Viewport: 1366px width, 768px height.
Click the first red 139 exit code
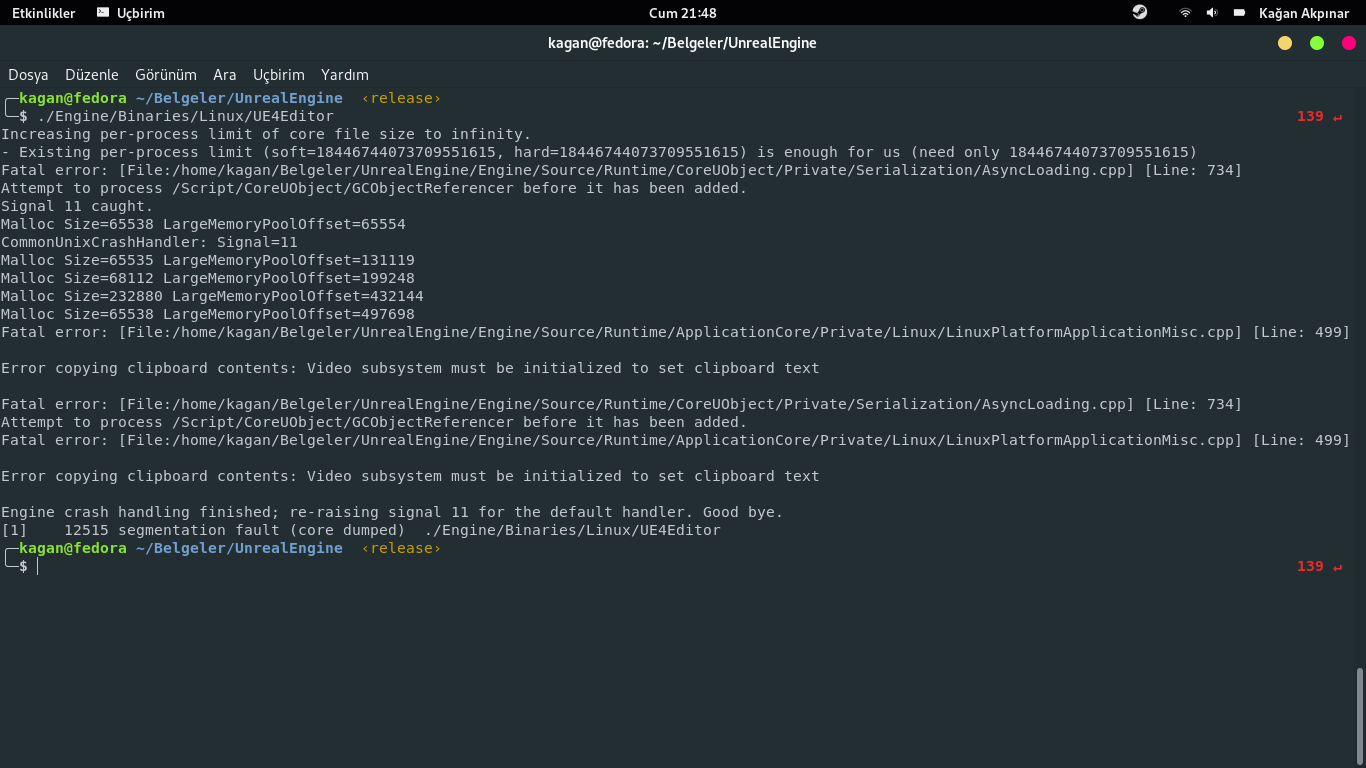click(x=1310, y=116)
